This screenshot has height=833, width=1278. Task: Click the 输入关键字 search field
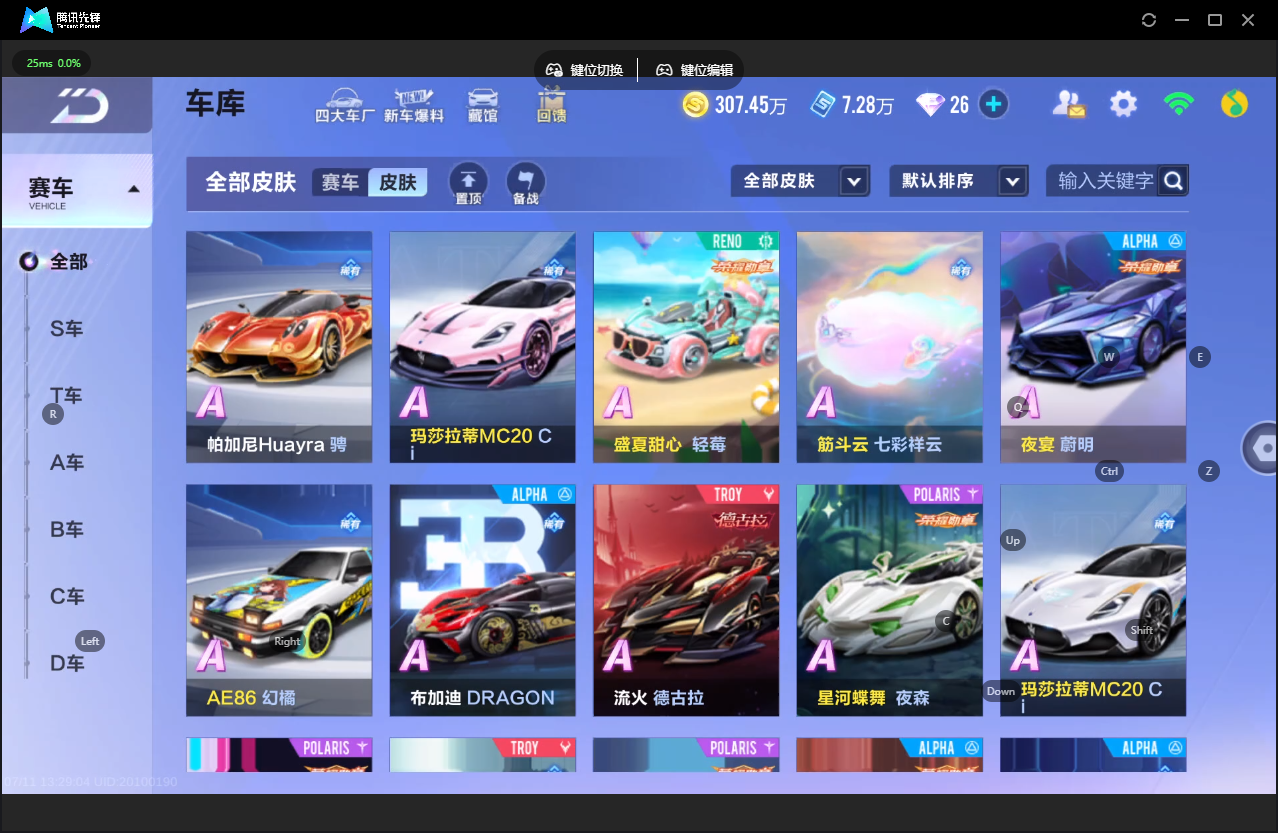1103,181
